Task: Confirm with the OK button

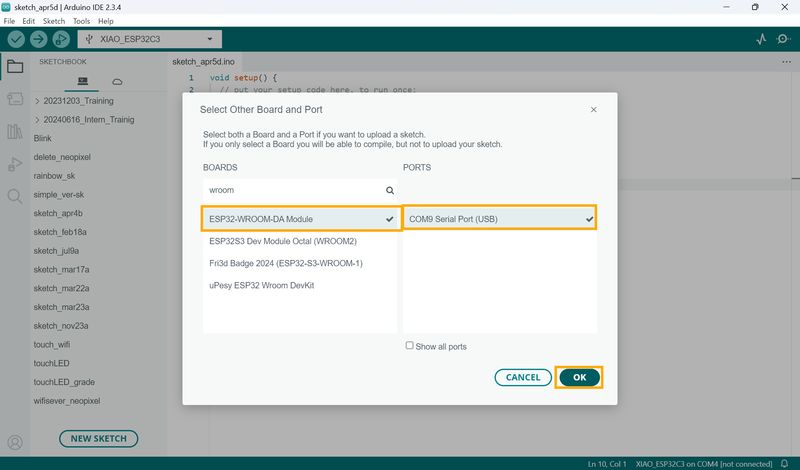Action: tap(579, 377)
